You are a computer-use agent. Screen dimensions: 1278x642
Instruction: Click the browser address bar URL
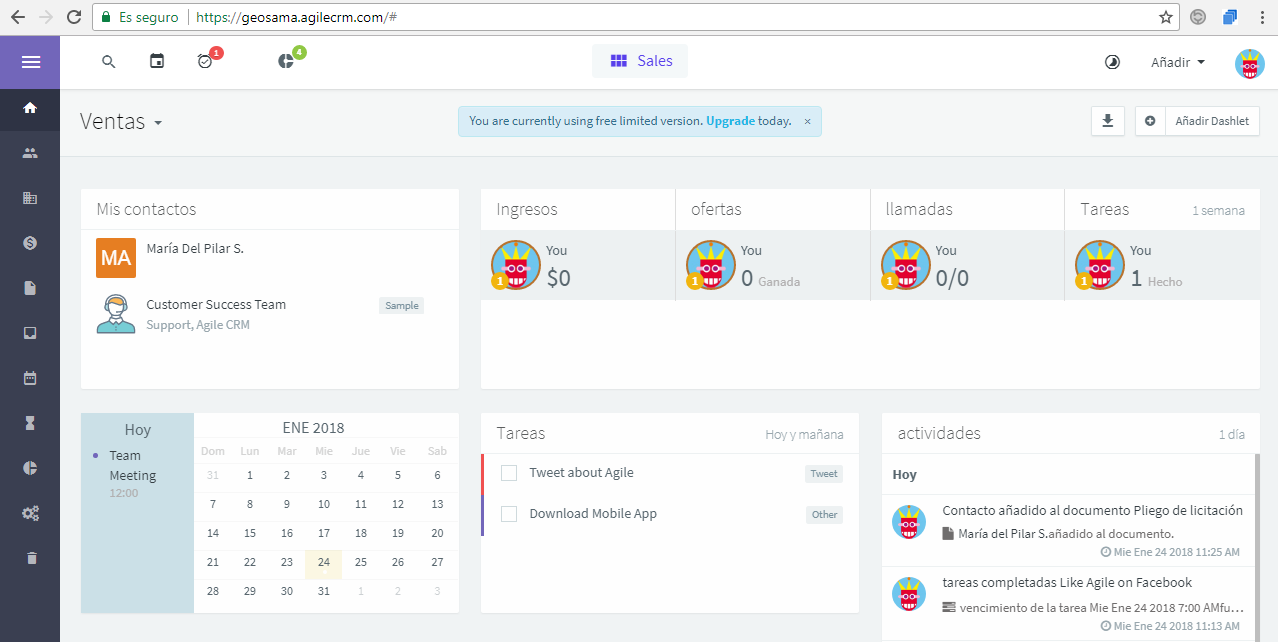298,18
